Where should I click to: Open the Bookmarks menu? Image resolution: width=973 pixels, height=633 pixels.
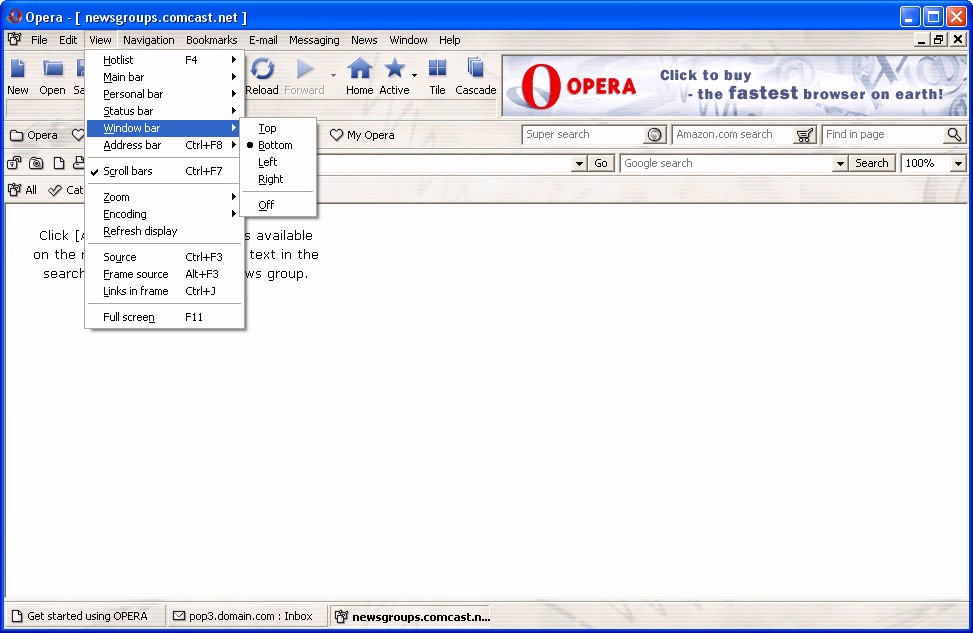click(211, 40)
